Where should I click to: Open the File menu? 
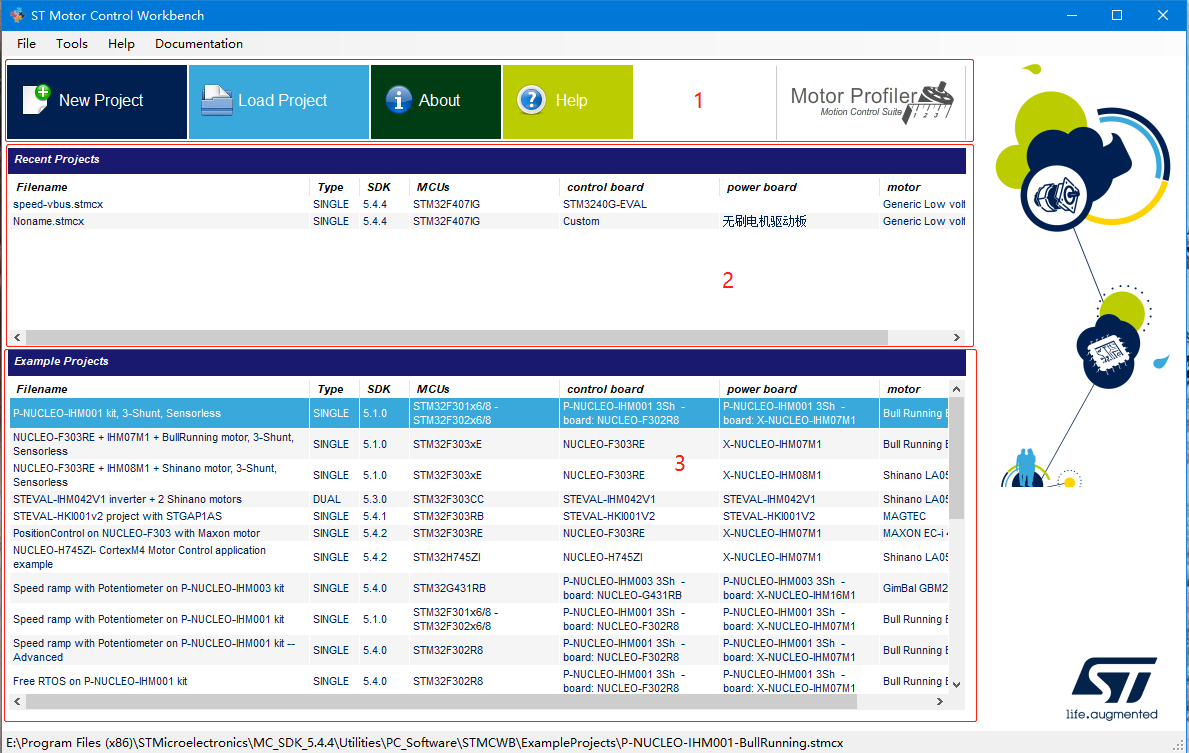click(x=27, y=43)
